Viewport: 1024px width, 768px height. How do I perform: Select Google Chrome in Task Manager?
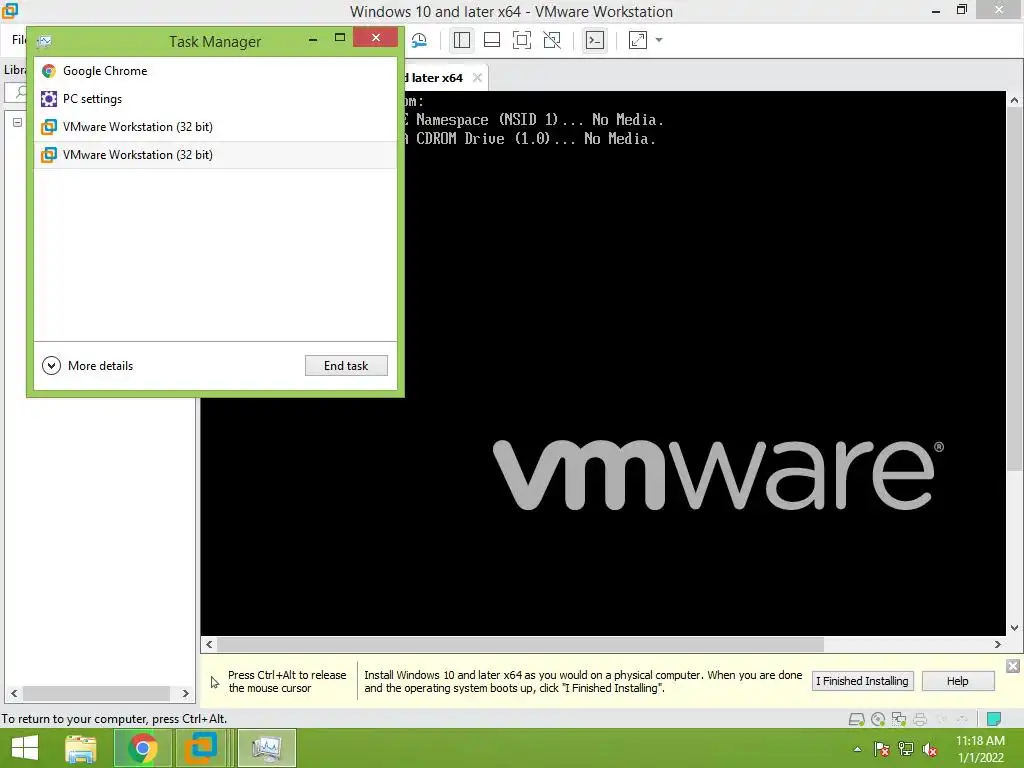[215, 71]
